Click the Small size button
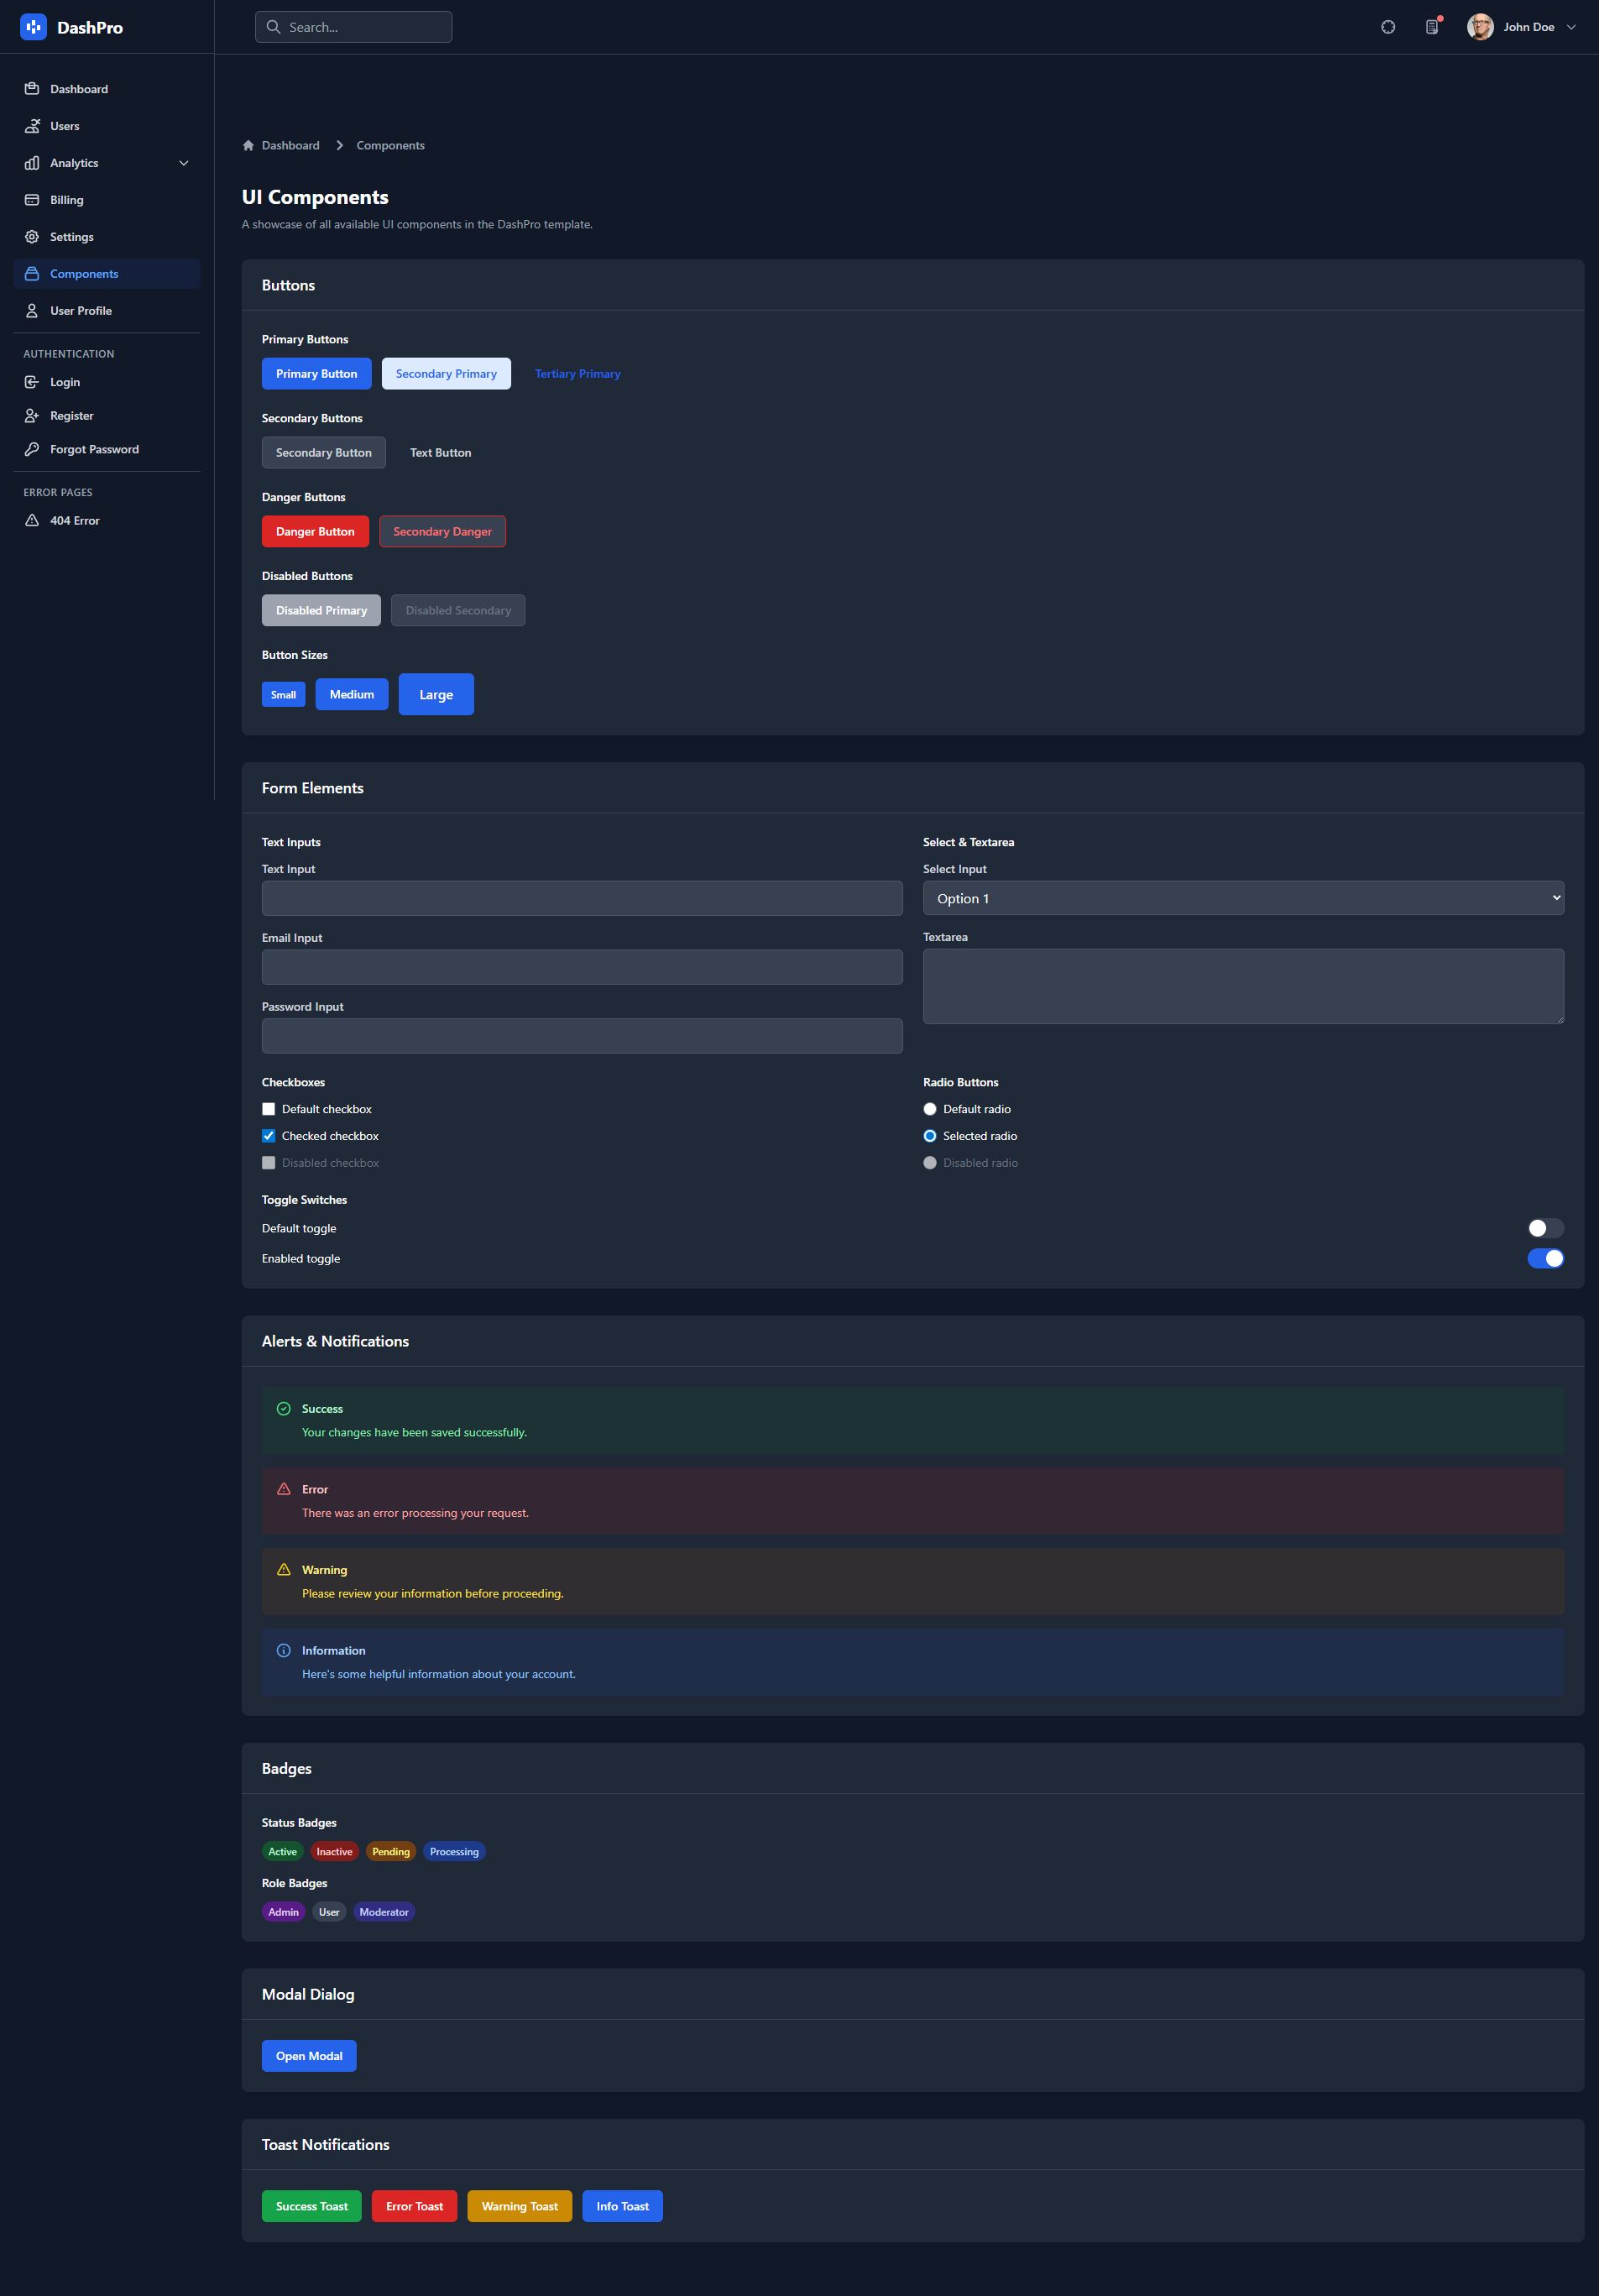The height and width of the screenshot is (2296, 1599). pos(284,695)
